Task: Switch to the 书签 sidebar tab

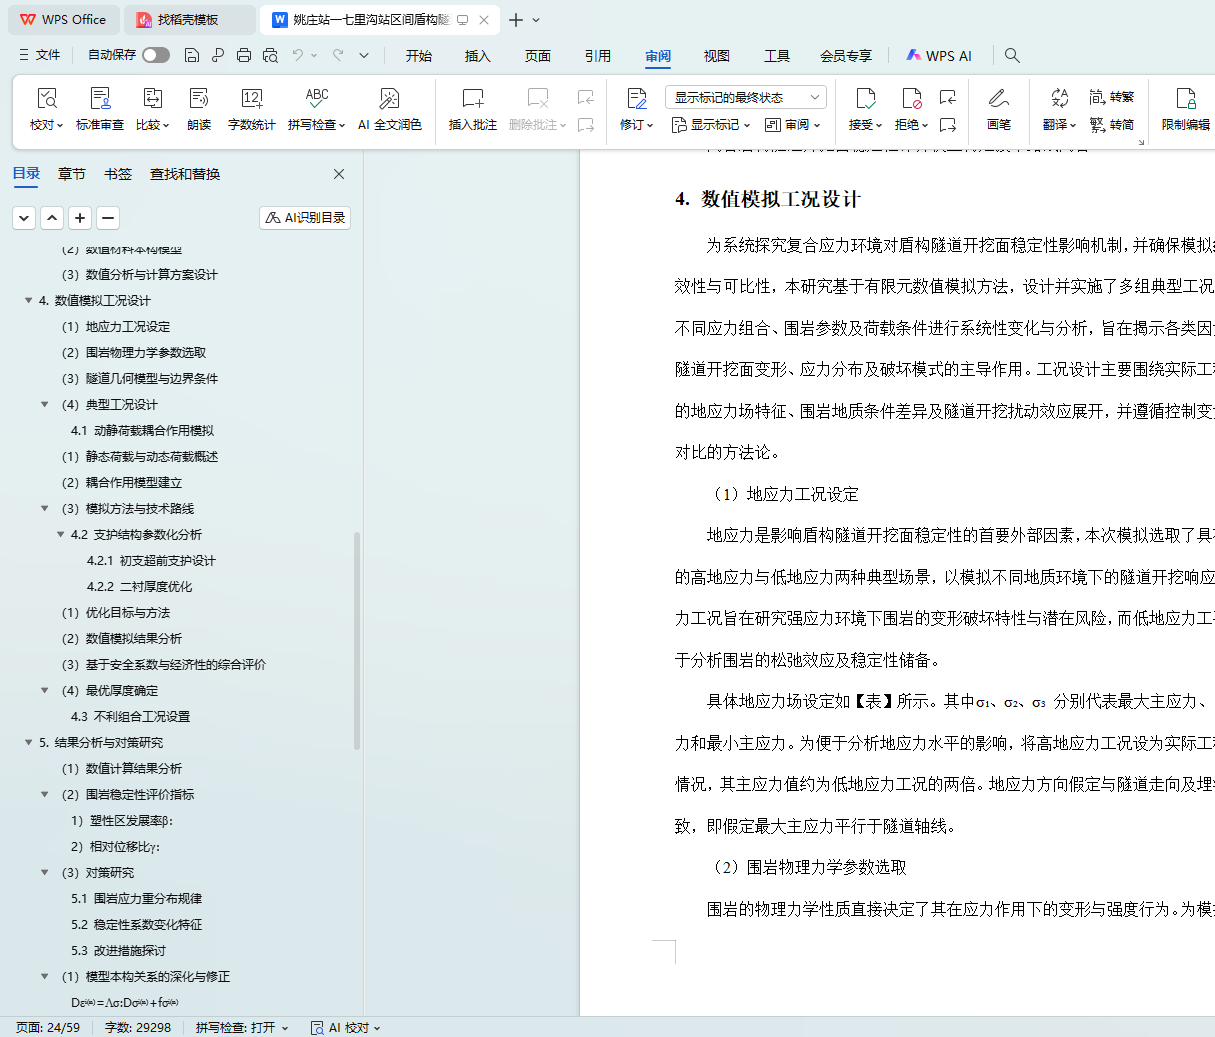Action: pyautogui.click(x=118, y=174)
